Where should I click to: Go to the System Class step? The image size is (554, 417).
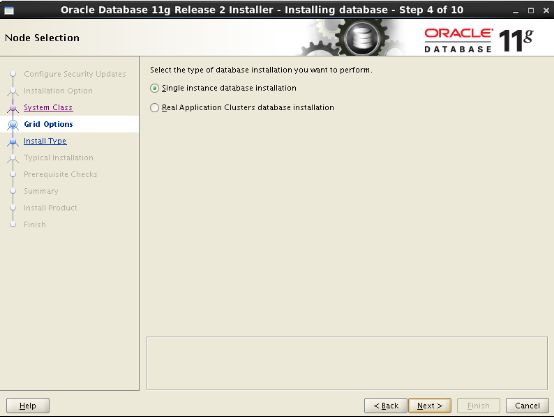point(48,107)
